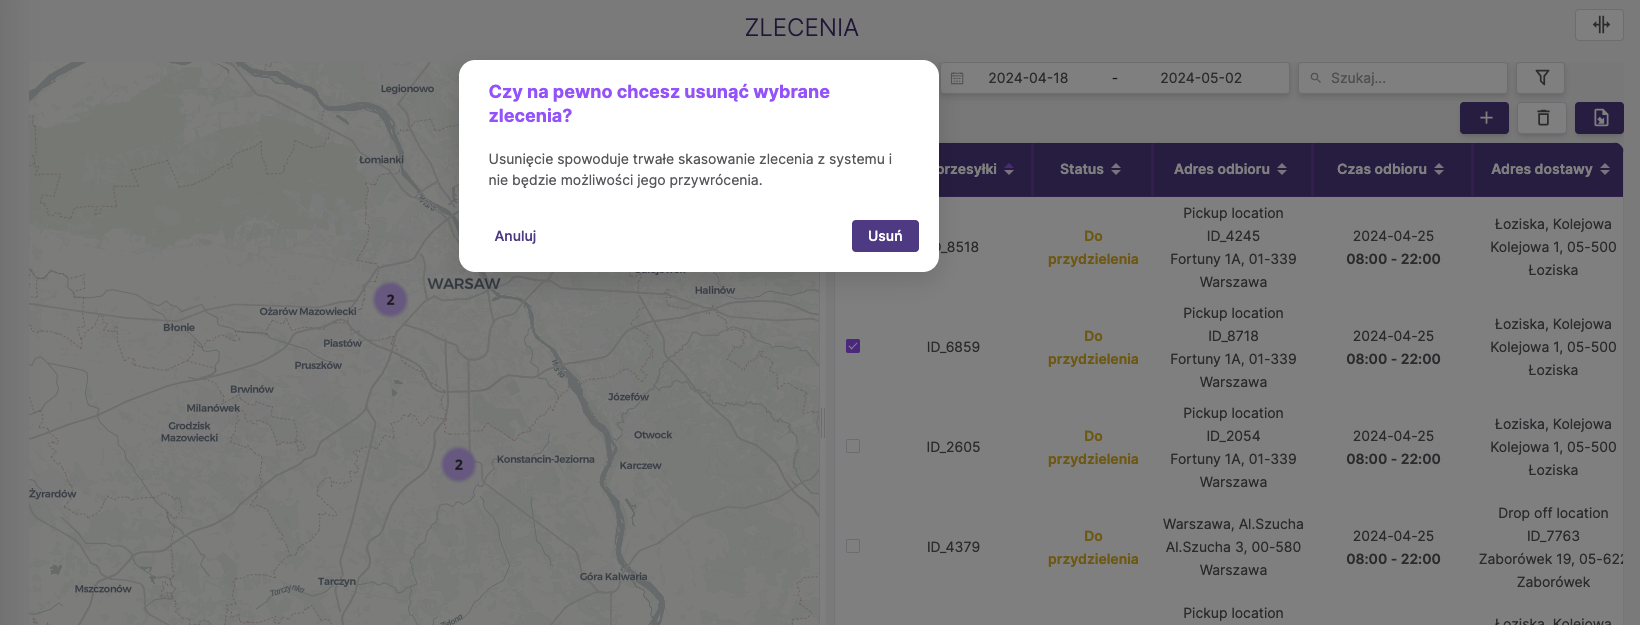Confirm deletion with the Usuń button

pyautogui.click(x=885, y=236)
